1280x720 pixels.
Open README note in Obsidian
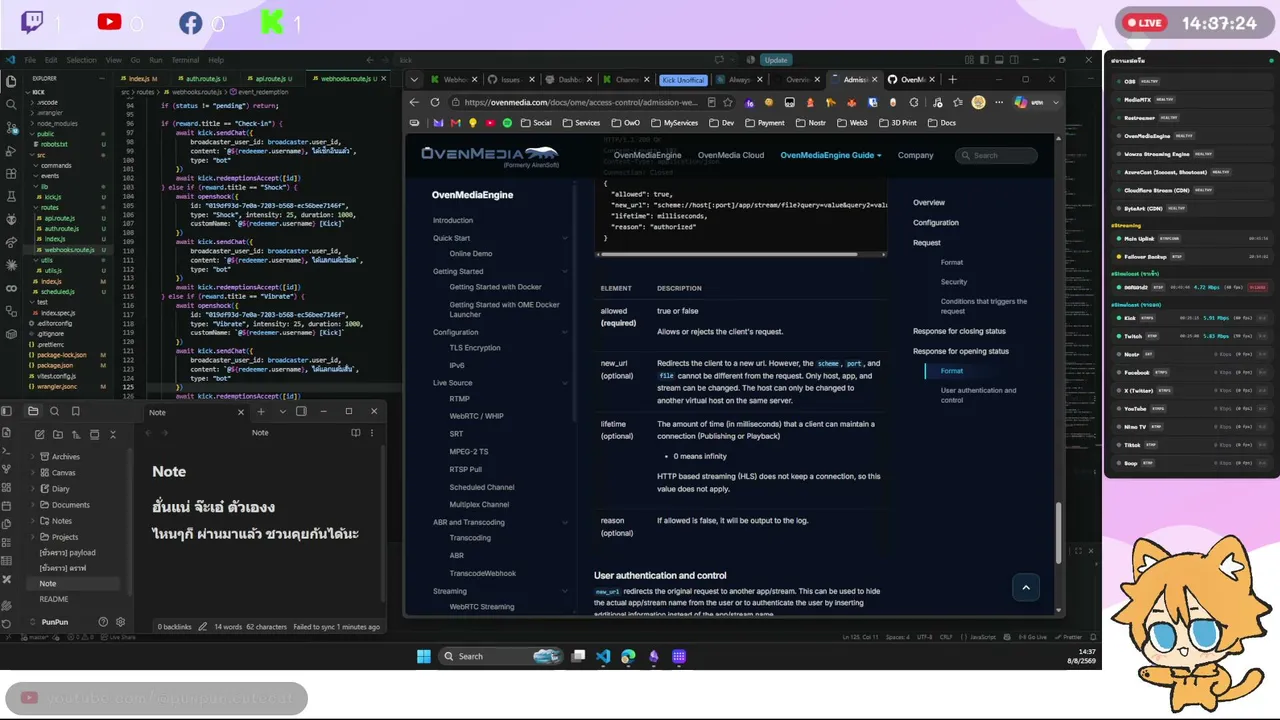click(x=54, y=599)
